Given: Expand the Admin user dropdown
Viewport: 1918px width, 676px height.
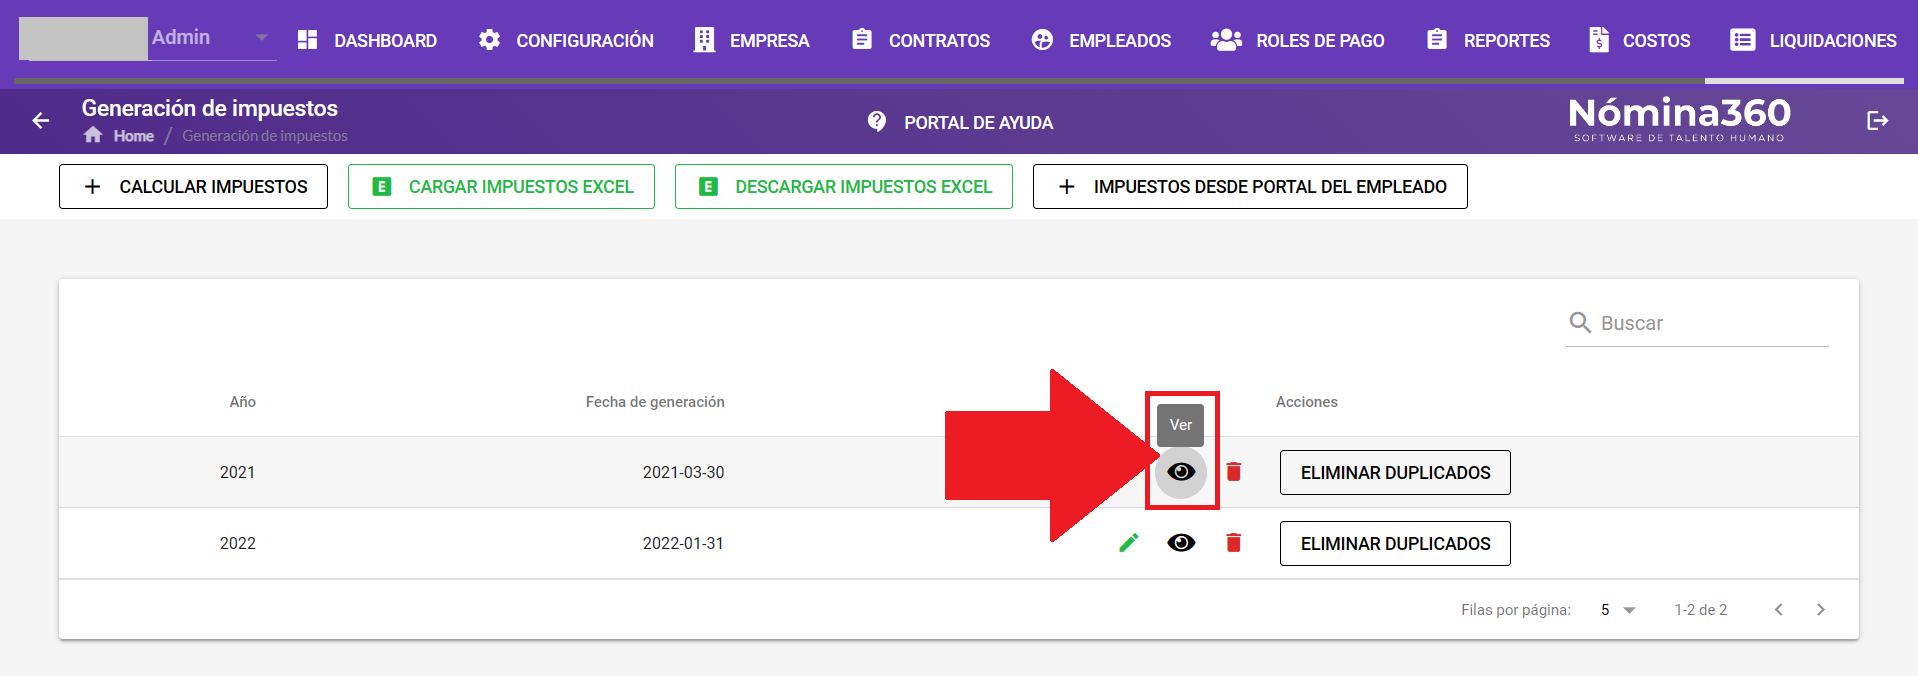Looking at the screenshot, I should (261, 38).
